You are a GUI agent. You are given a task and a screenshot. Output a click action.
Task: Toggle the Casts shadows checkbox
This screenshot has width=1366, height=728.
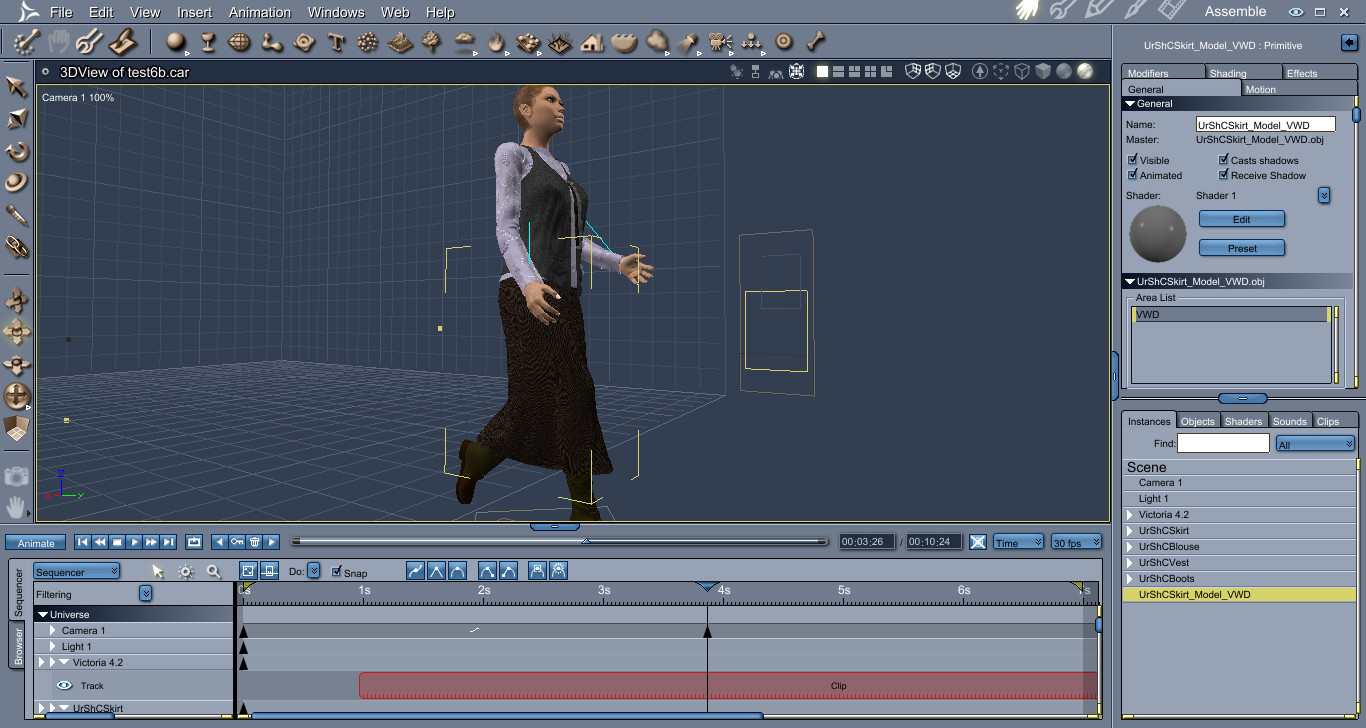click(1223, 160)
